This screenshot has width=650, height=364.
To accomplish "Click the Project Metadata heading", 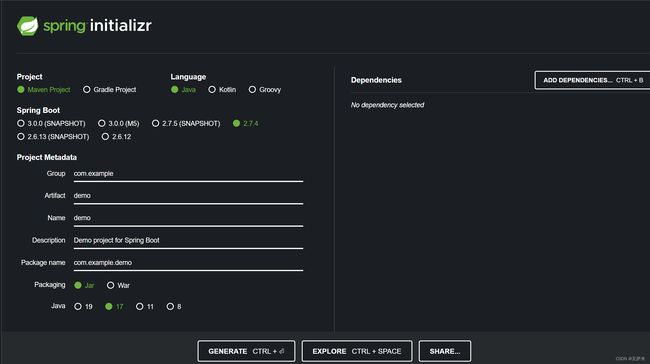I will (46, 157).
